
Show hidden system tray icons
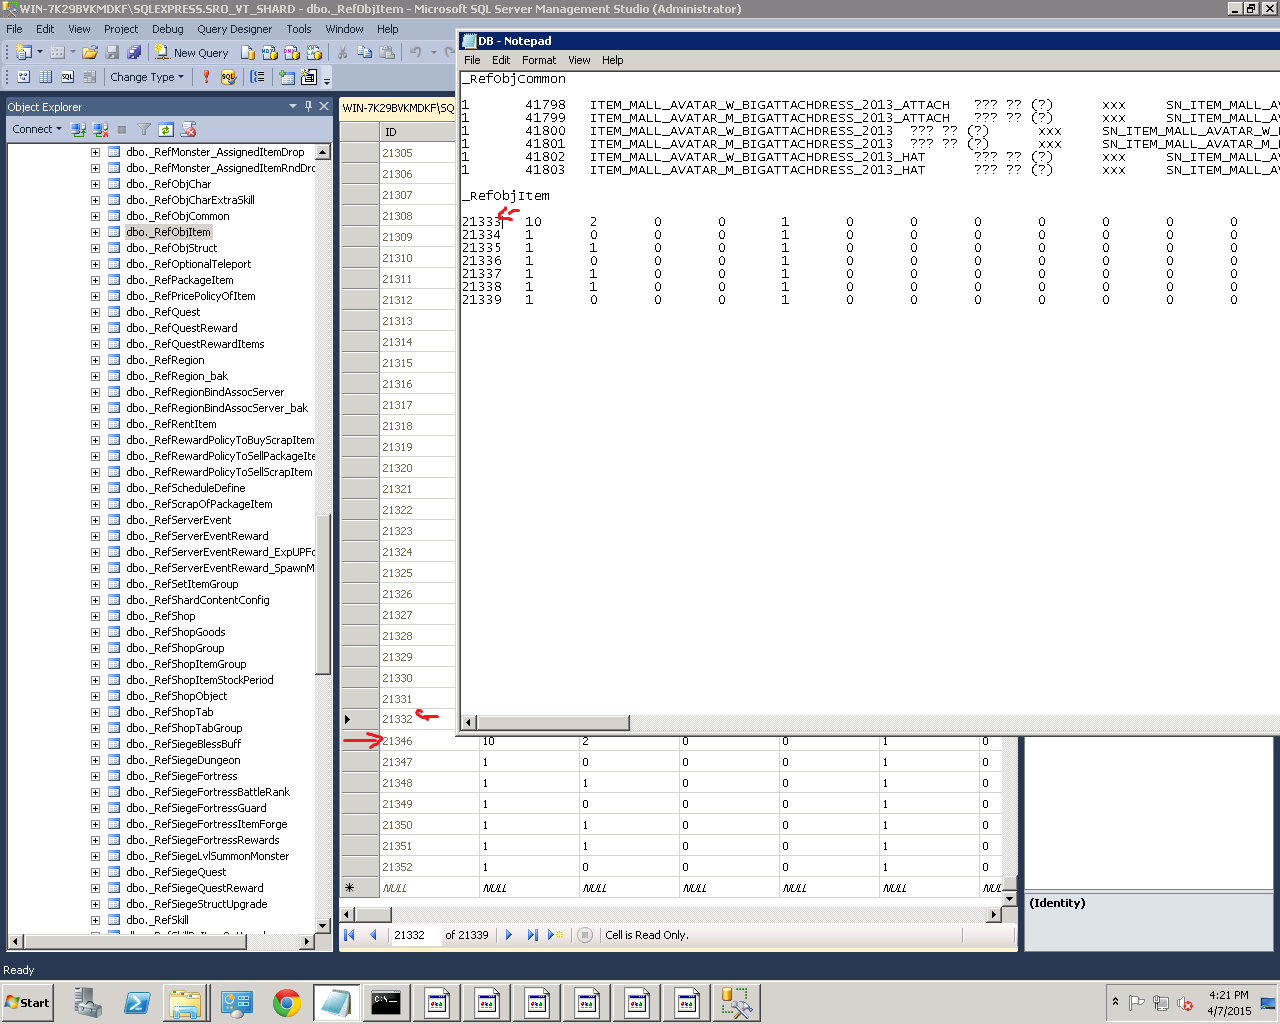[1115, 1002]
